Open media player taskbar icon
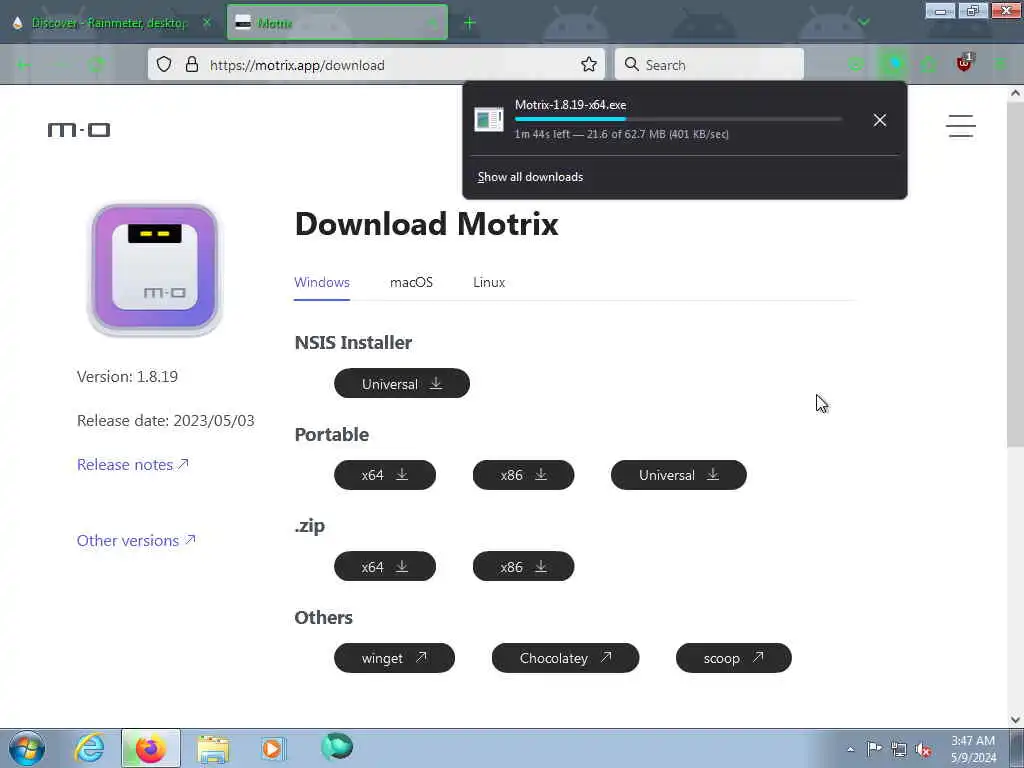The image size is (1024, 768). click(x=272, y=748)
